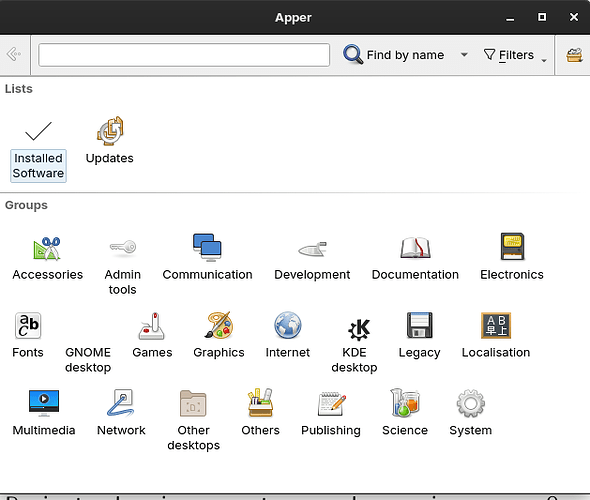Open the Graphics palette group
The image size is (590, 500).
point(219,335)
